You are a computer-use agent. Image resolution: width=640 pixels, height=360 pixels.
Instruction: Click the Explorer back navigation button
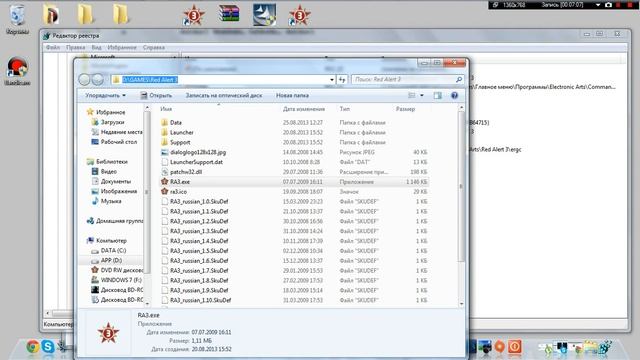click(x=84, y=80)
